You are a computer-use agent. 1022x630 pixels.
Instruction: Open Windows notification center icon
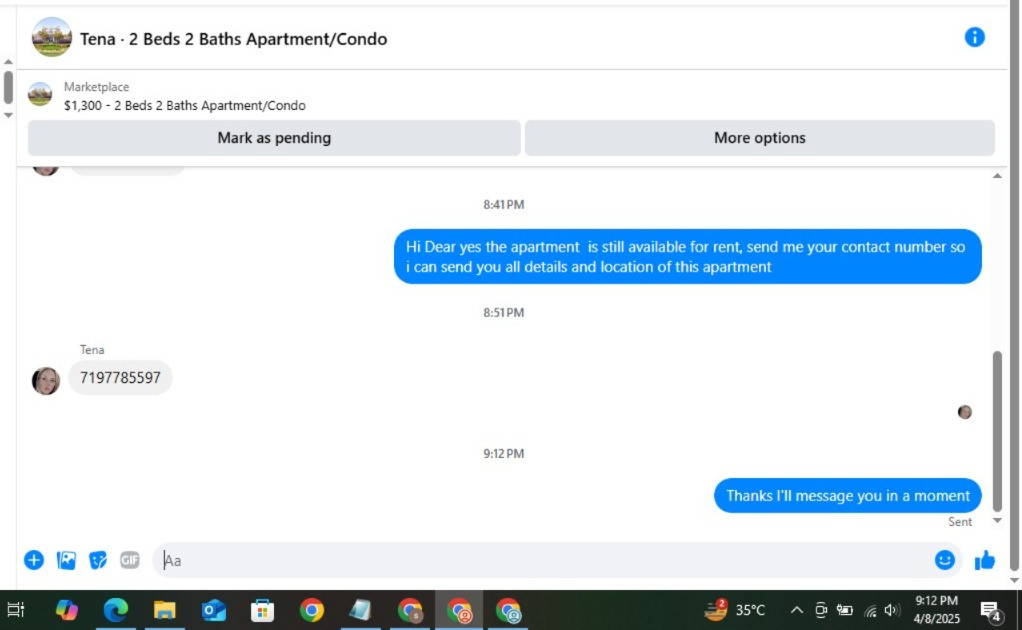pyautogui.click(x=991, y=610)
